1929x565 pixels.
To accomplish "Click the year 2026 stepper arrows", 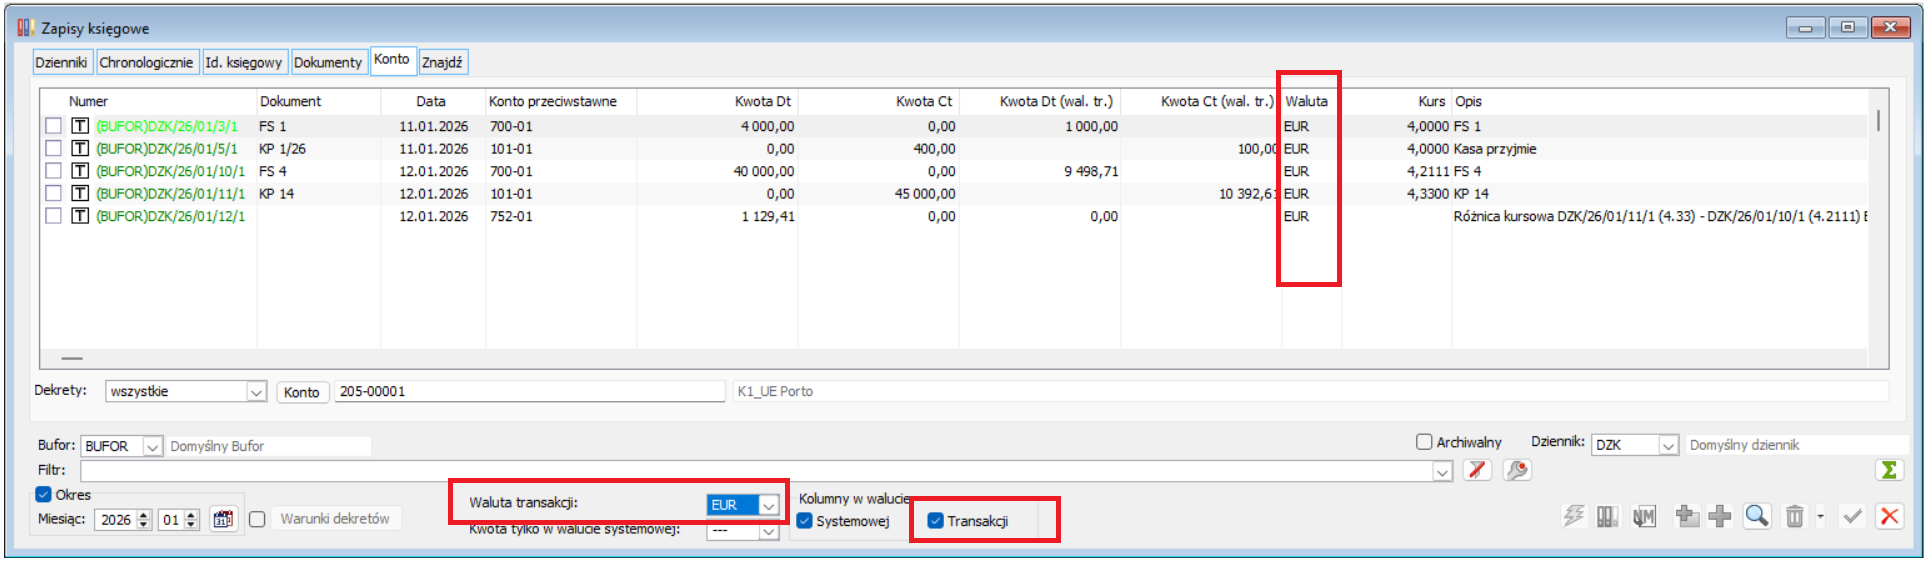I will click(144, 519).
